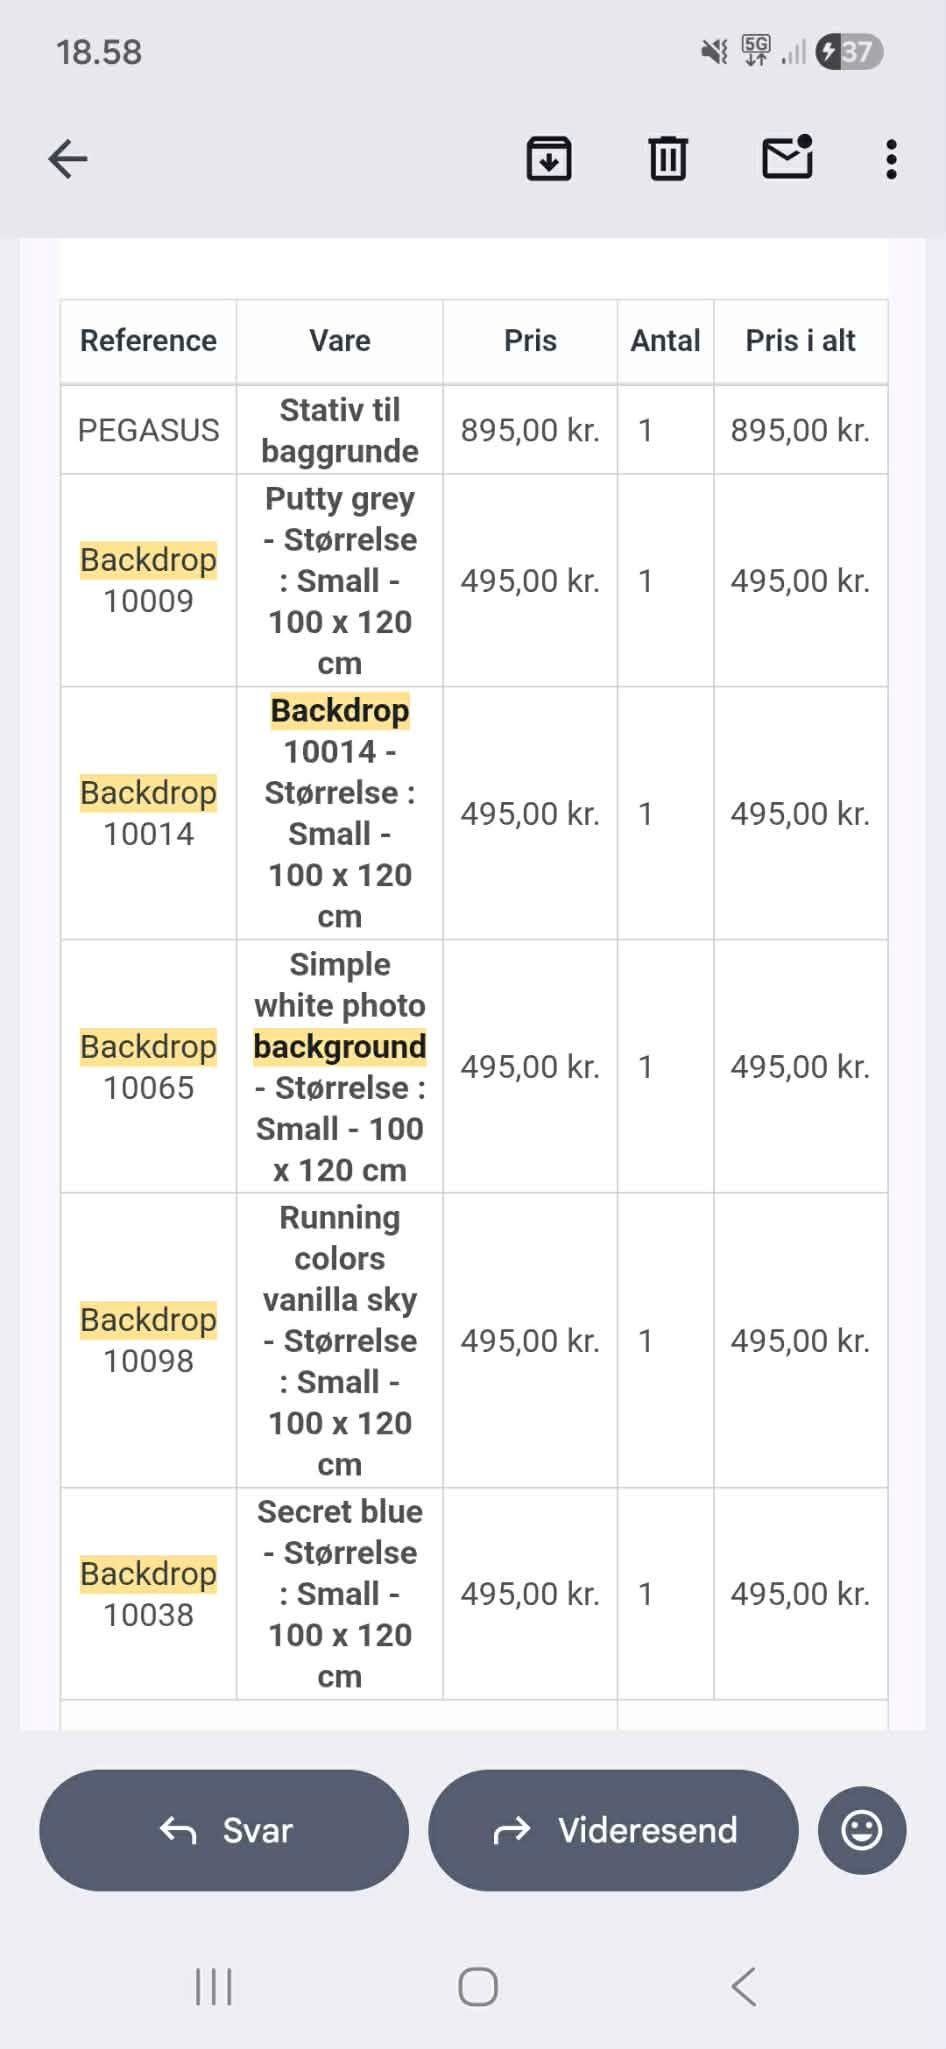Tap the Android home button

[478, 1986]
